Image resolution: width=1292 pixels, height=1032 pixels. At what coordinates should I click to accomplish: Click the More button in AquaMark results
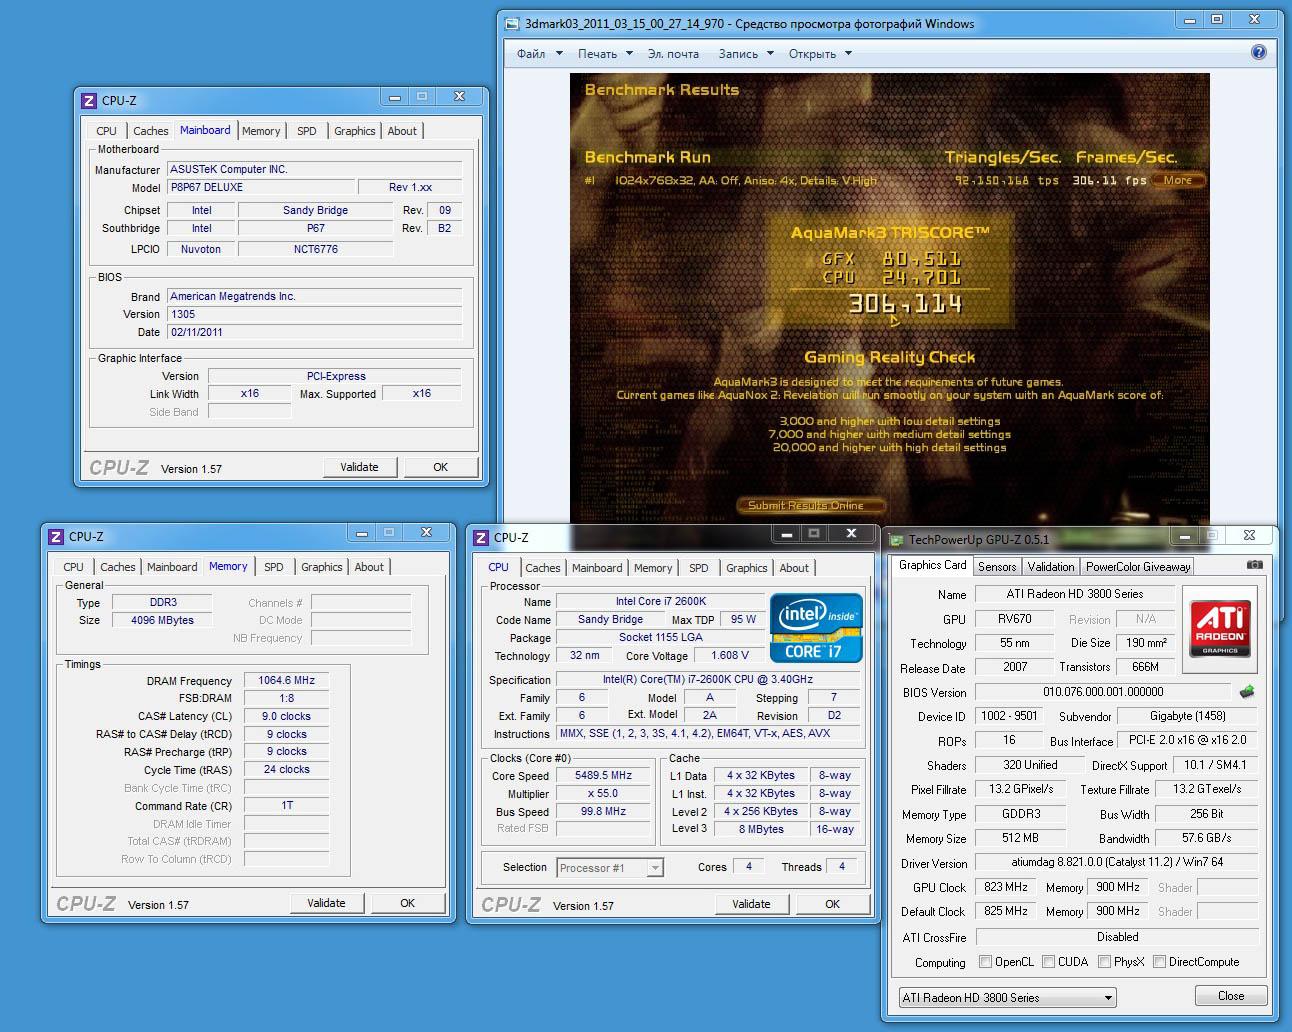[x=1177, y=180]
